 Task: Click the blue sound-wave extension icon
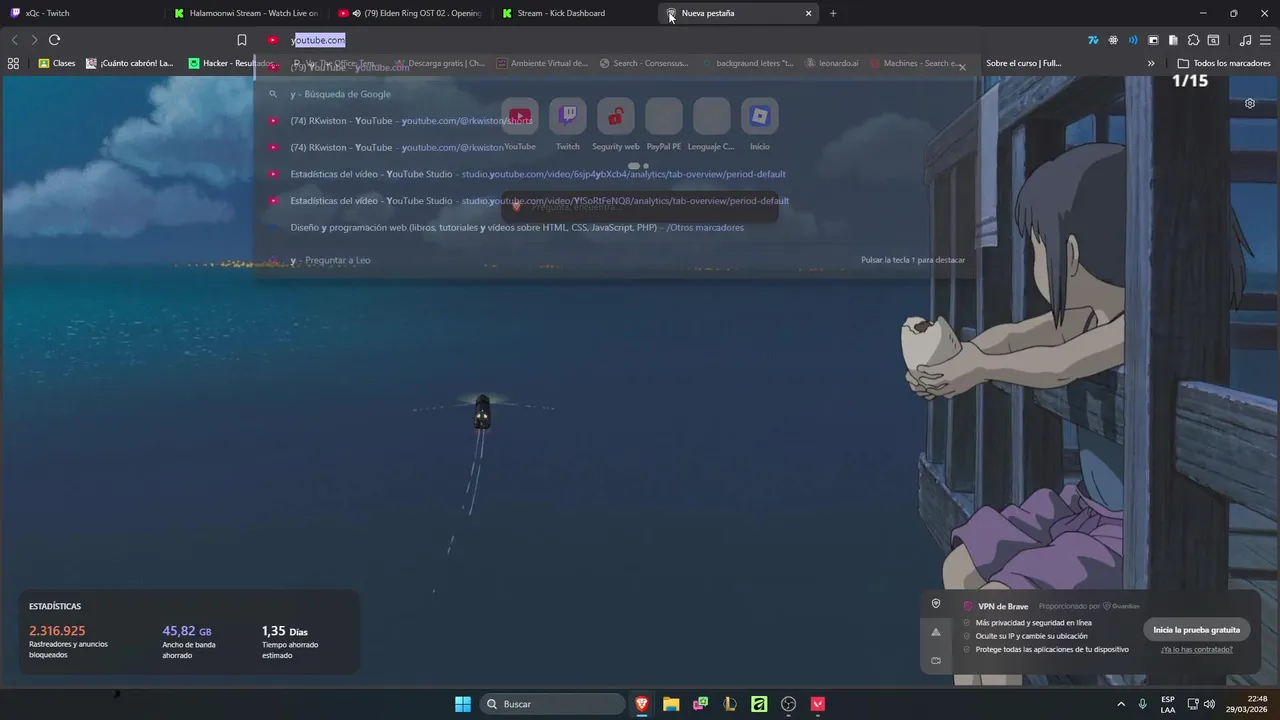(x=1133, y=40)
